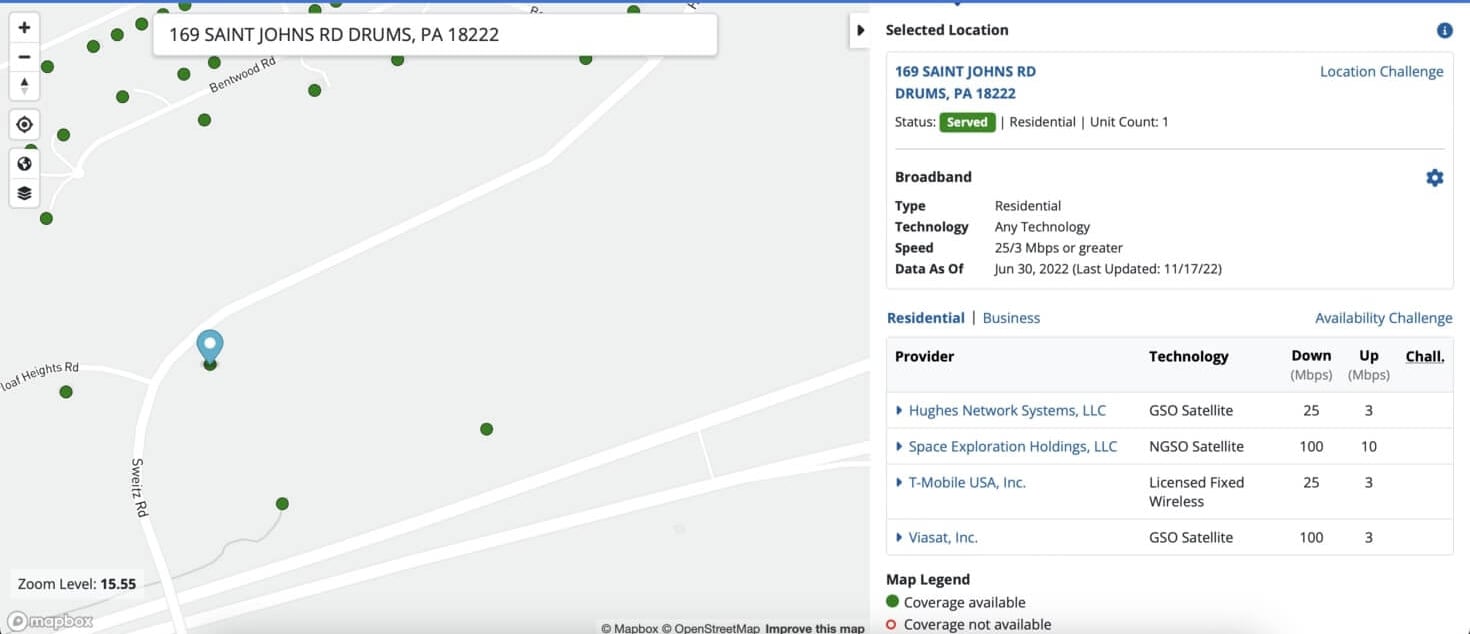
Task: Collapse the side panel with arrow
Action: 860,31
